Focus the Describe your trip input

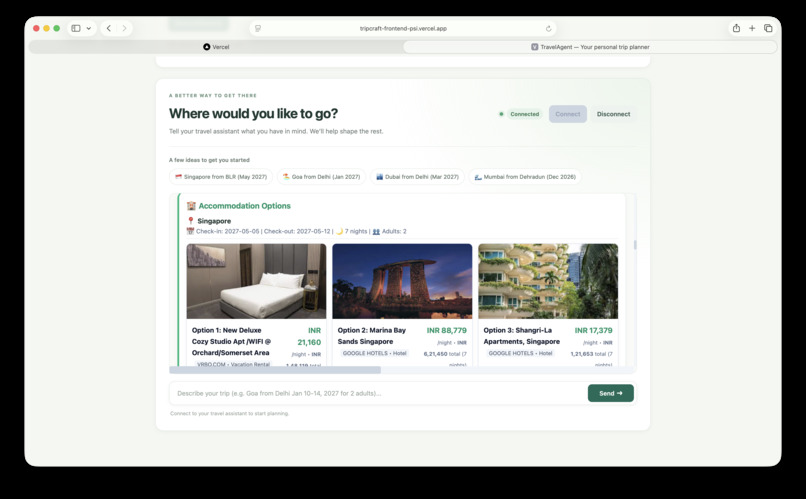pos(378,393)
